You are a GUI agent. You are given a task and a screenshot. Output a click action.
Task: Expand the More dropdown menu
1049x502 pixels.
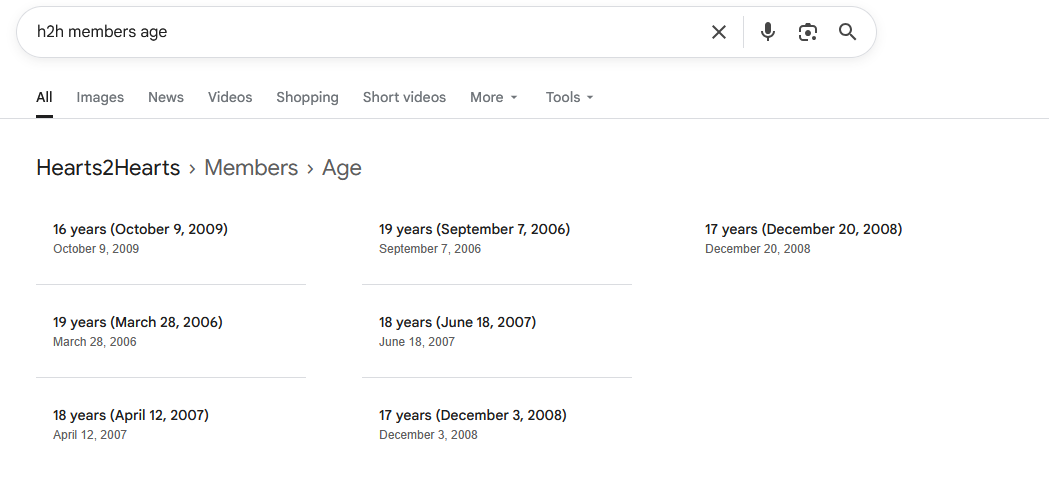coord(494,98)
